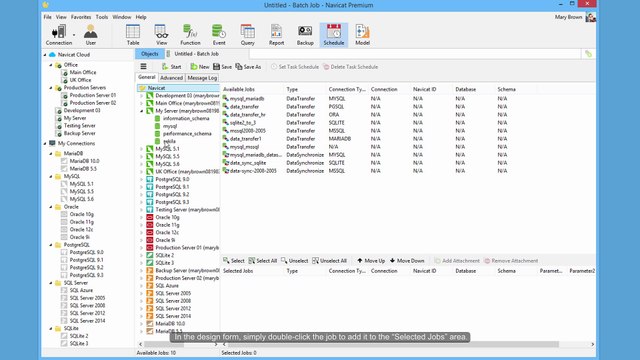Open the User toolbar icon

point(91,35)
